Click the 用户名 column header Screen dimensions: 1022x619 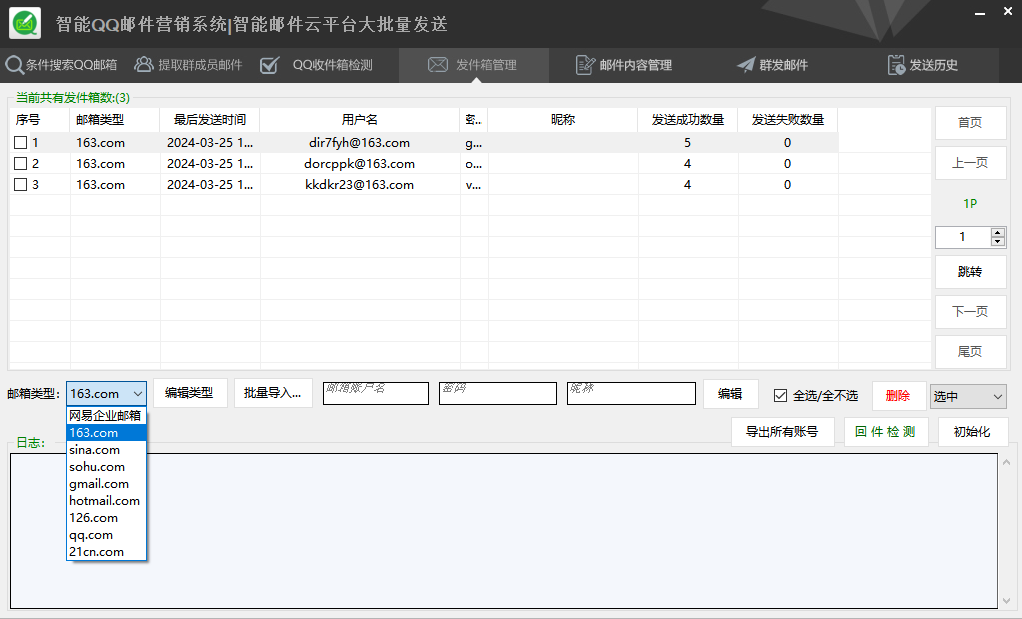[360, 120]
